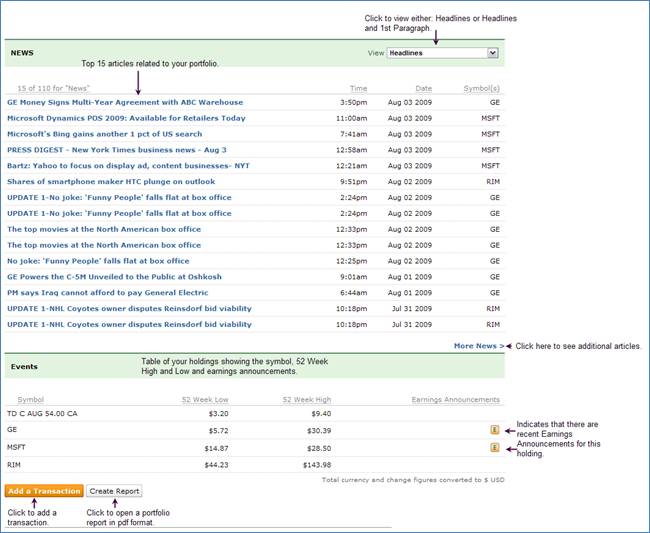Click the 12:21am time cell
Image resolution: width=650 pixels, height=533 pixels.
(x=352, y=166)
